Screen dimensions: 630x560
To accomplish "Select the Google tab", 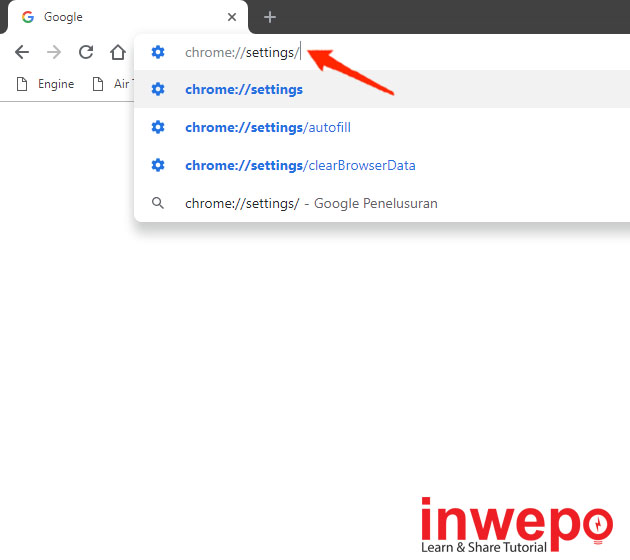I will tap(128, 17).
